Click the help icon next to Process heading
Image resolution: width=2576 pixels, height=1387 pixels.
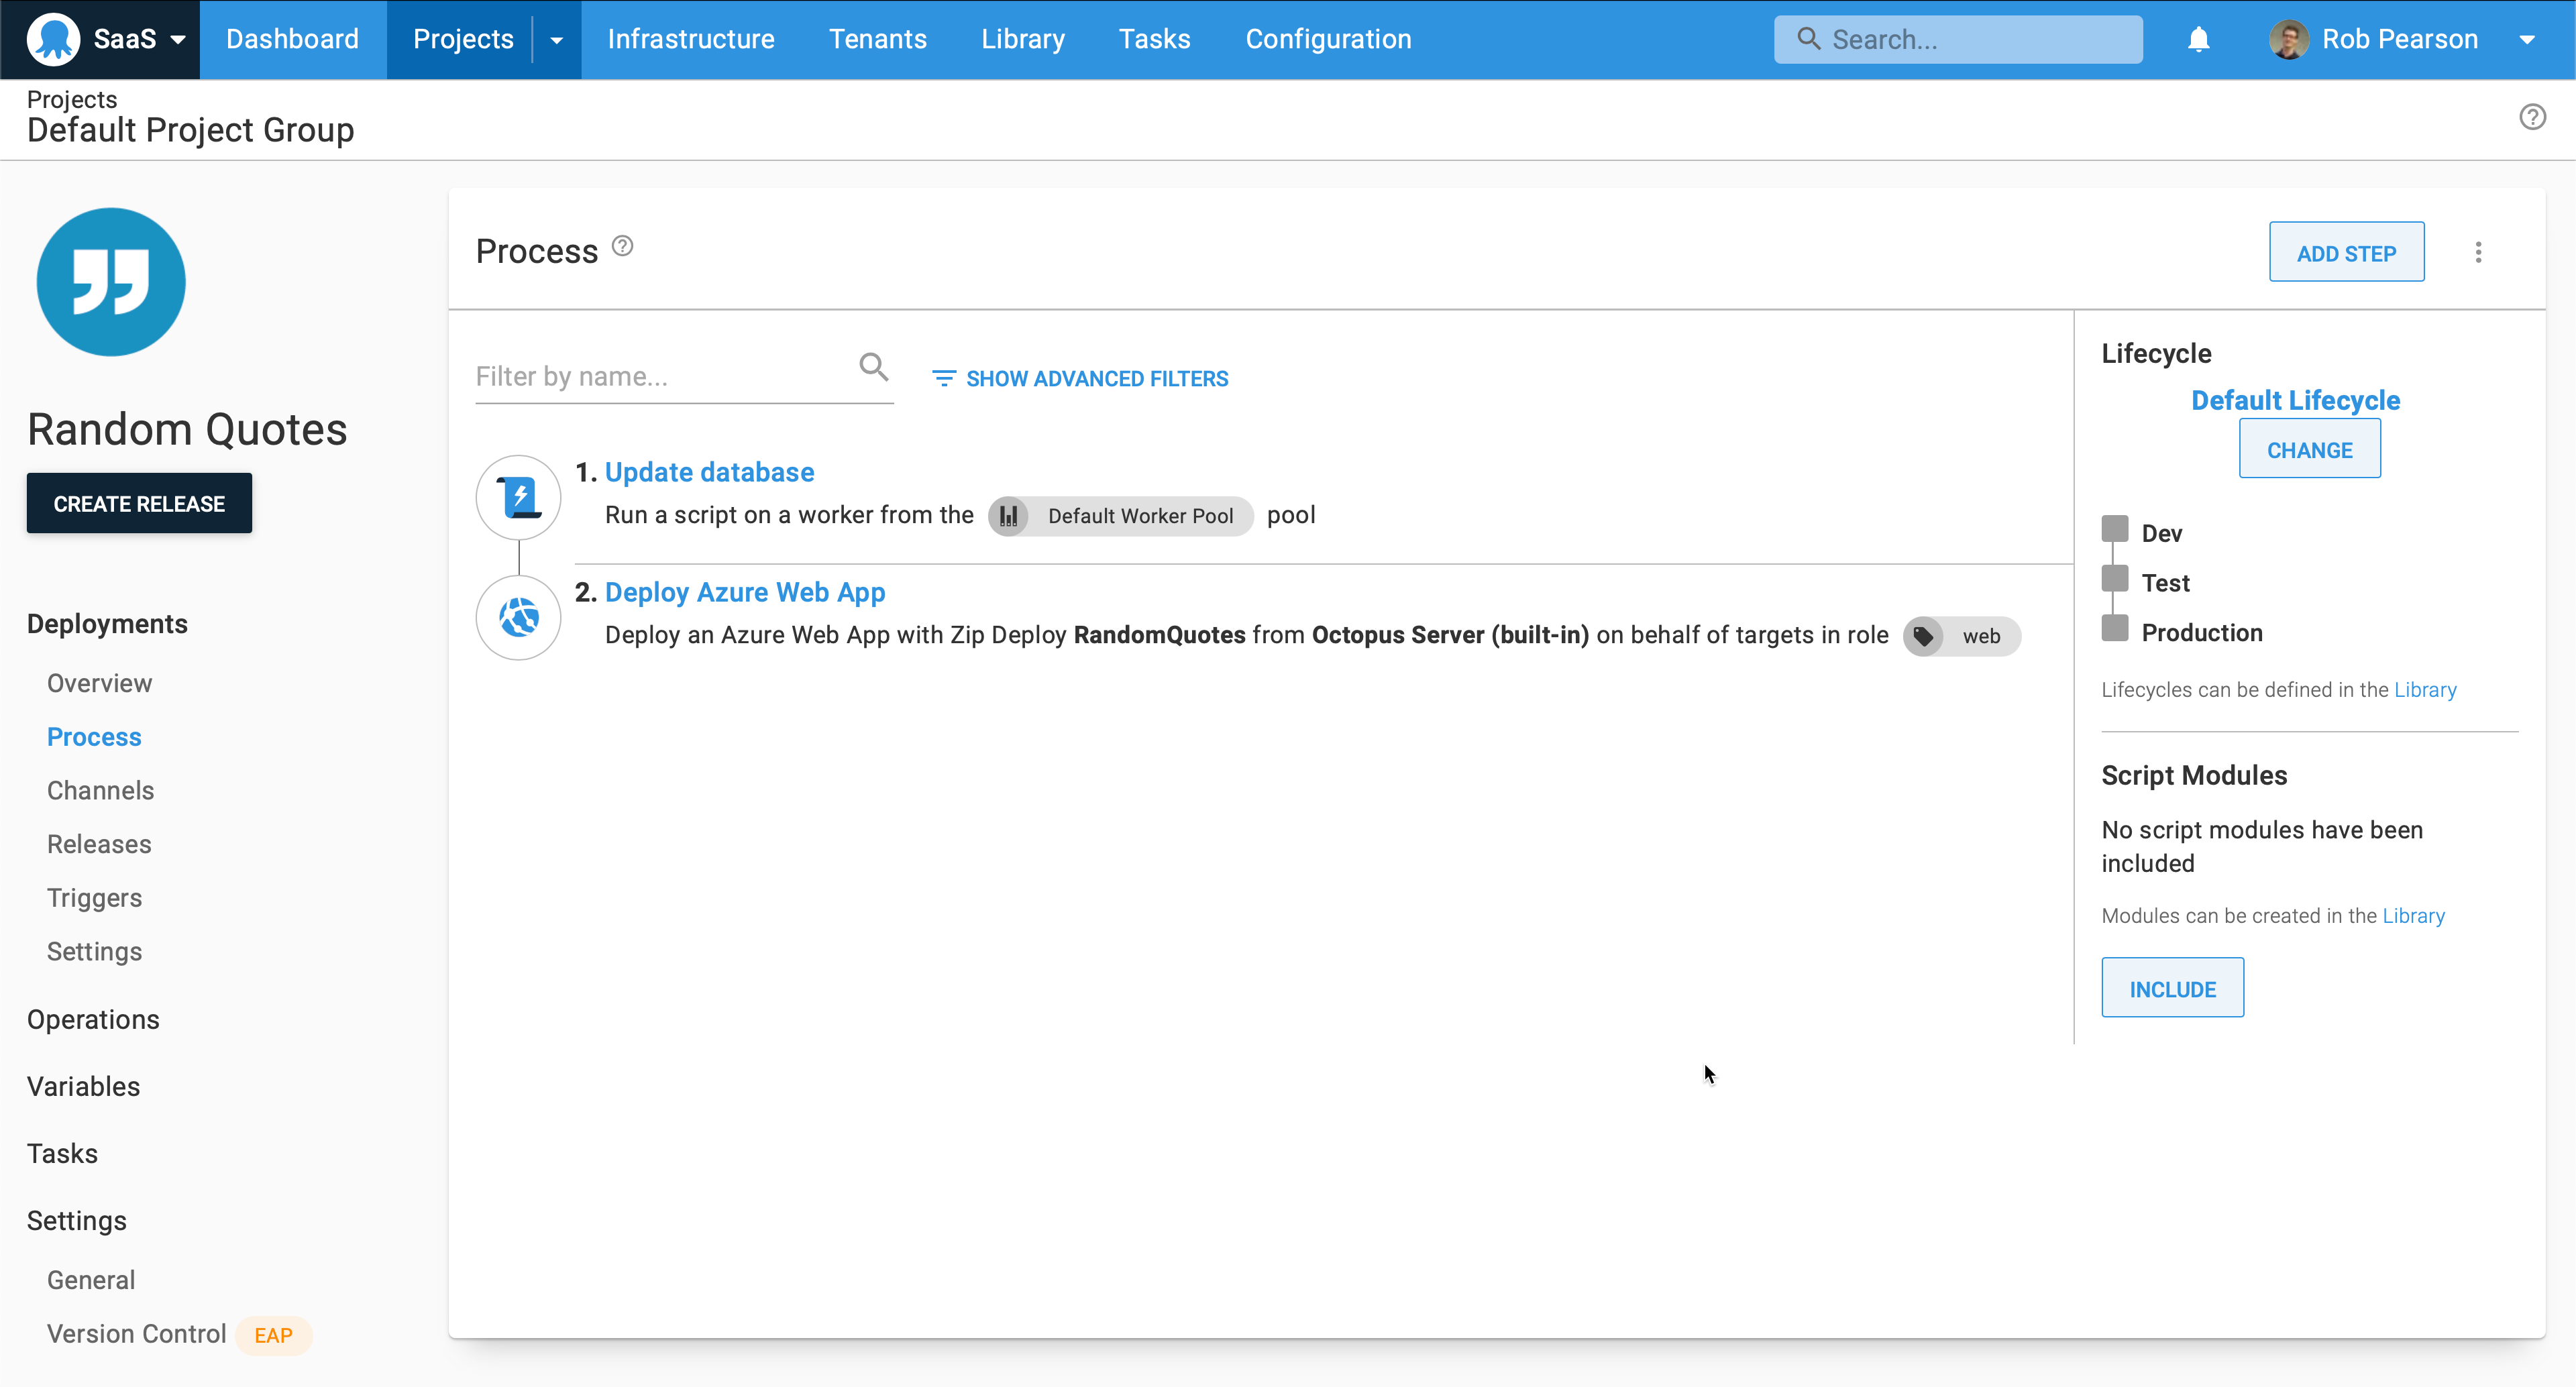pyautogui.click(x=621, y=246)
